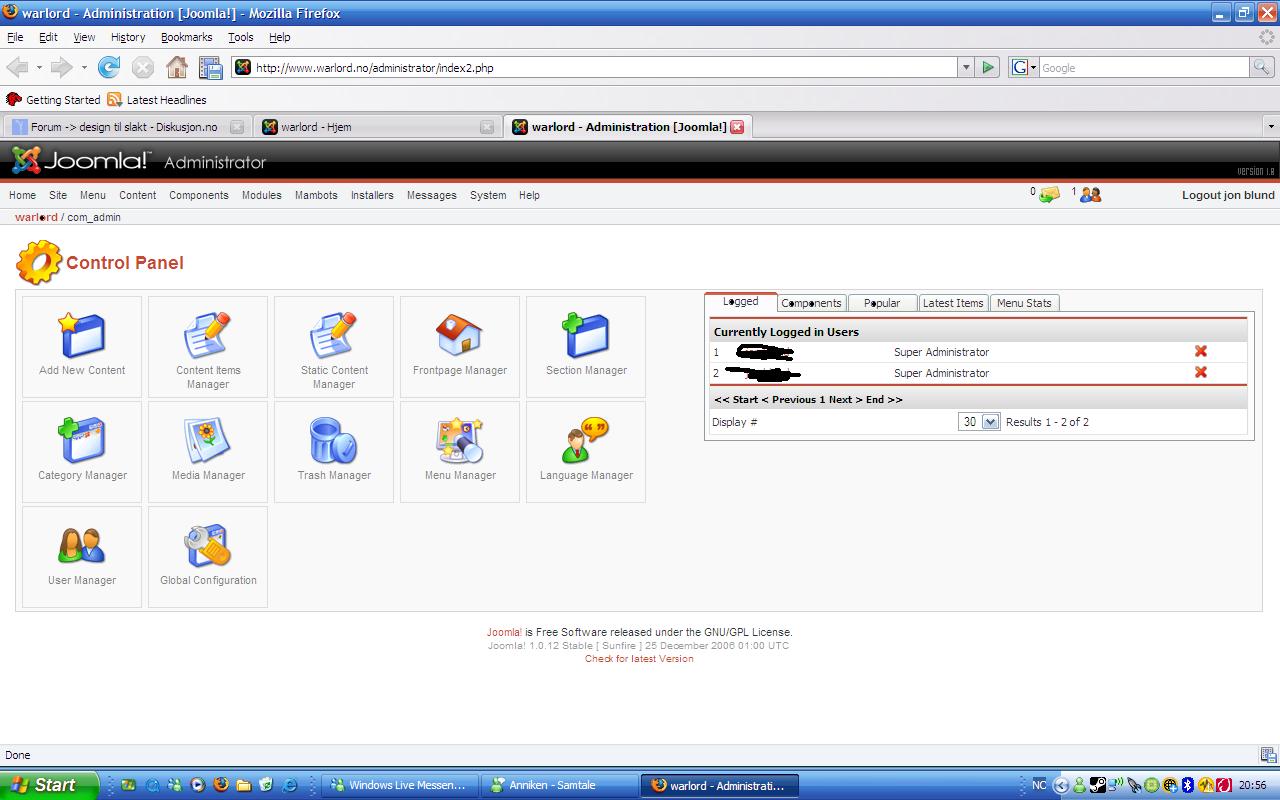Open Language Manager icon
Viewport: 1280px width, 800px height.
(x=586, y=451)
